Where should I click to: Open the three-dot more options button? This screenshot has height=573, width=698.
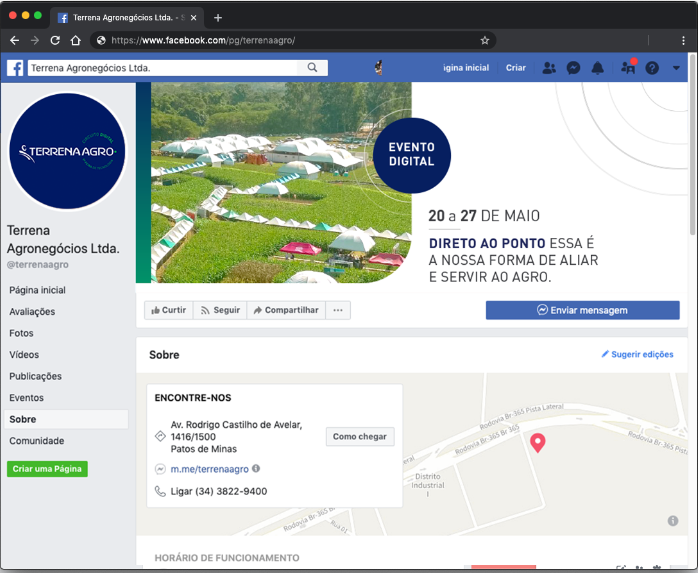[x=338, y=310]
